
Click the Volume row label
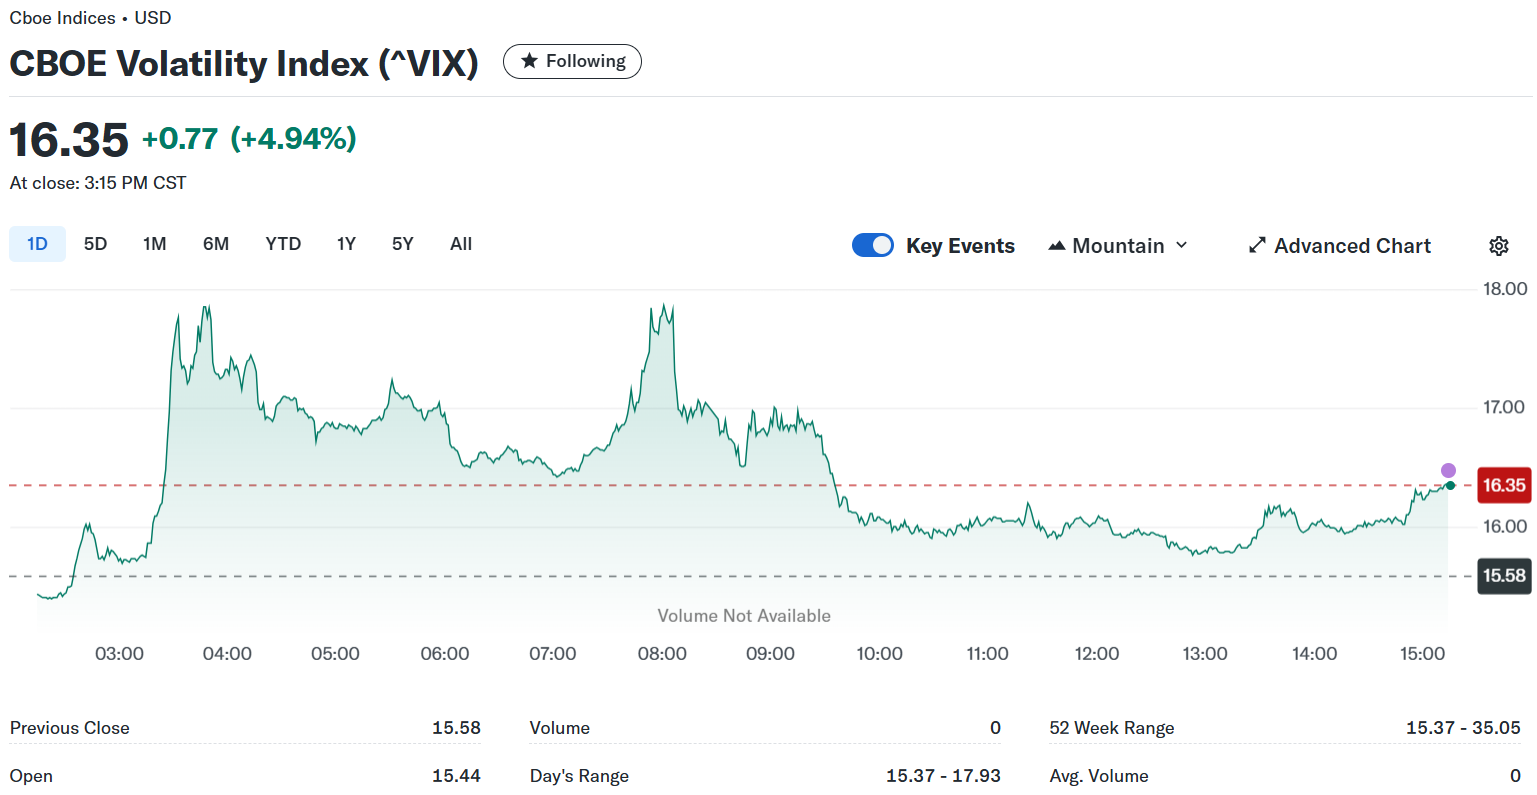point(560,728)
